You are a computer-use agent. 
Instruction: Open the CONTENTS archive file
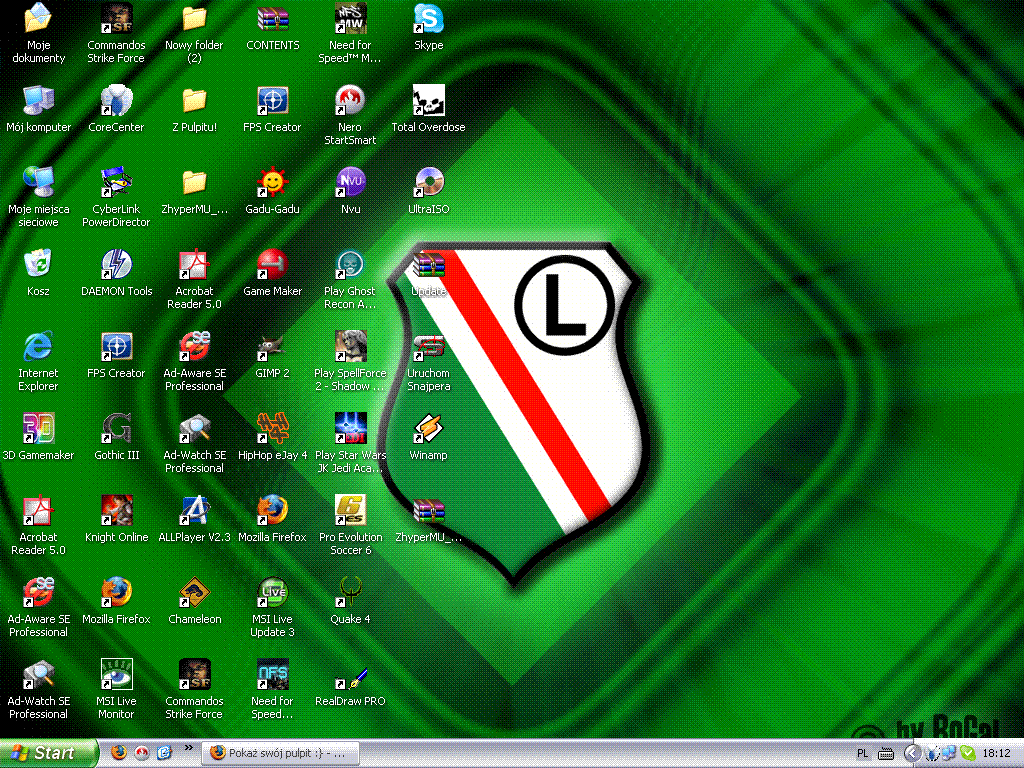coord(272,19)
